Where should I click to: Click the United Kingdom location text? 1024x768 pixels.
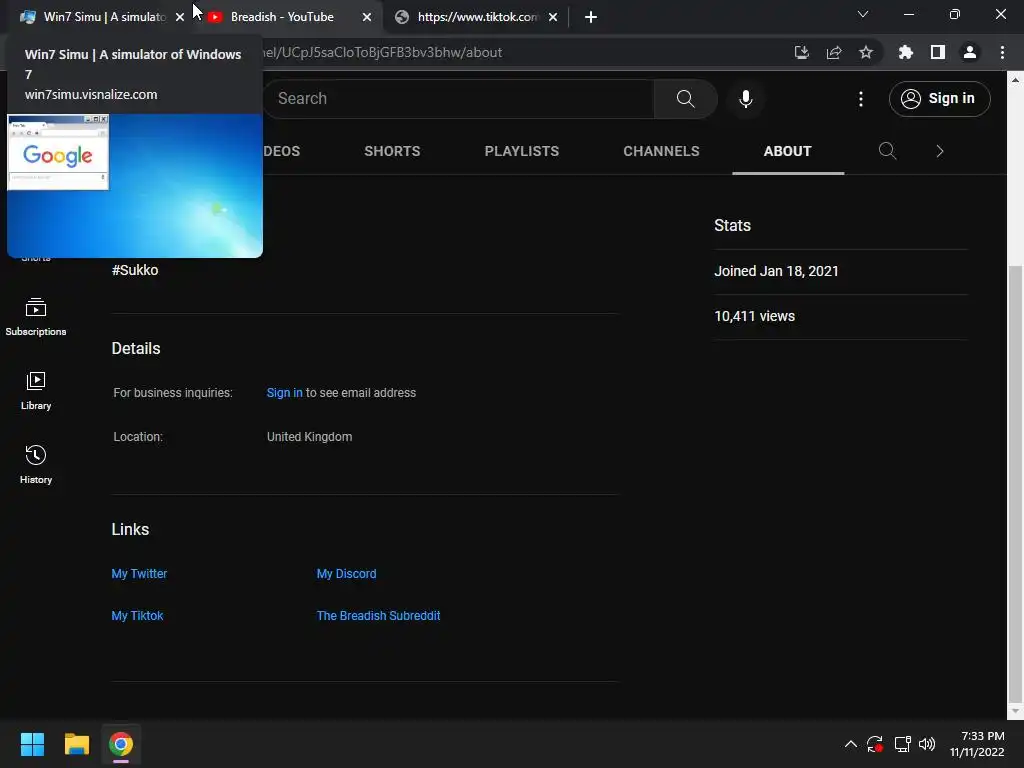(310, 436)
